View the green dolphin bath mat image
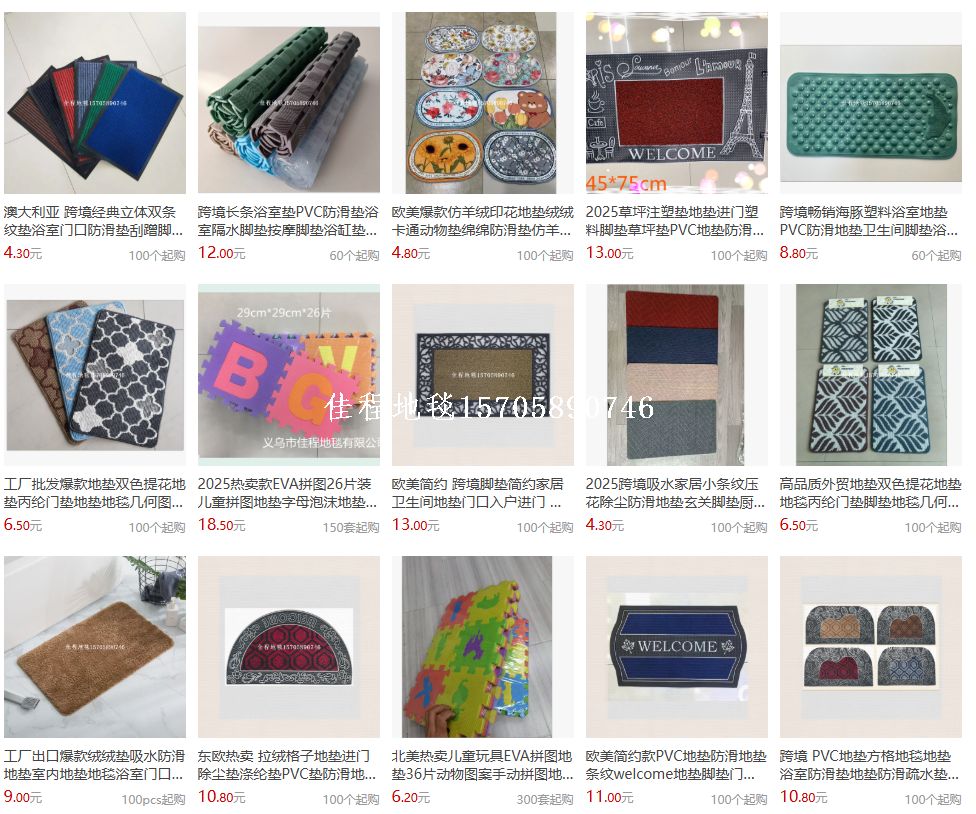 (x=871, y=103)
